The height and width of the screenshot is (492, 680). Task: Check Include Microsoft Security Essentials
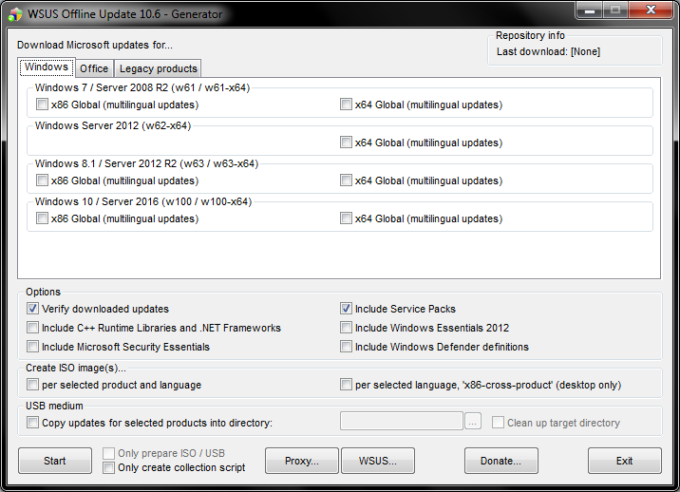coord(33,347)
